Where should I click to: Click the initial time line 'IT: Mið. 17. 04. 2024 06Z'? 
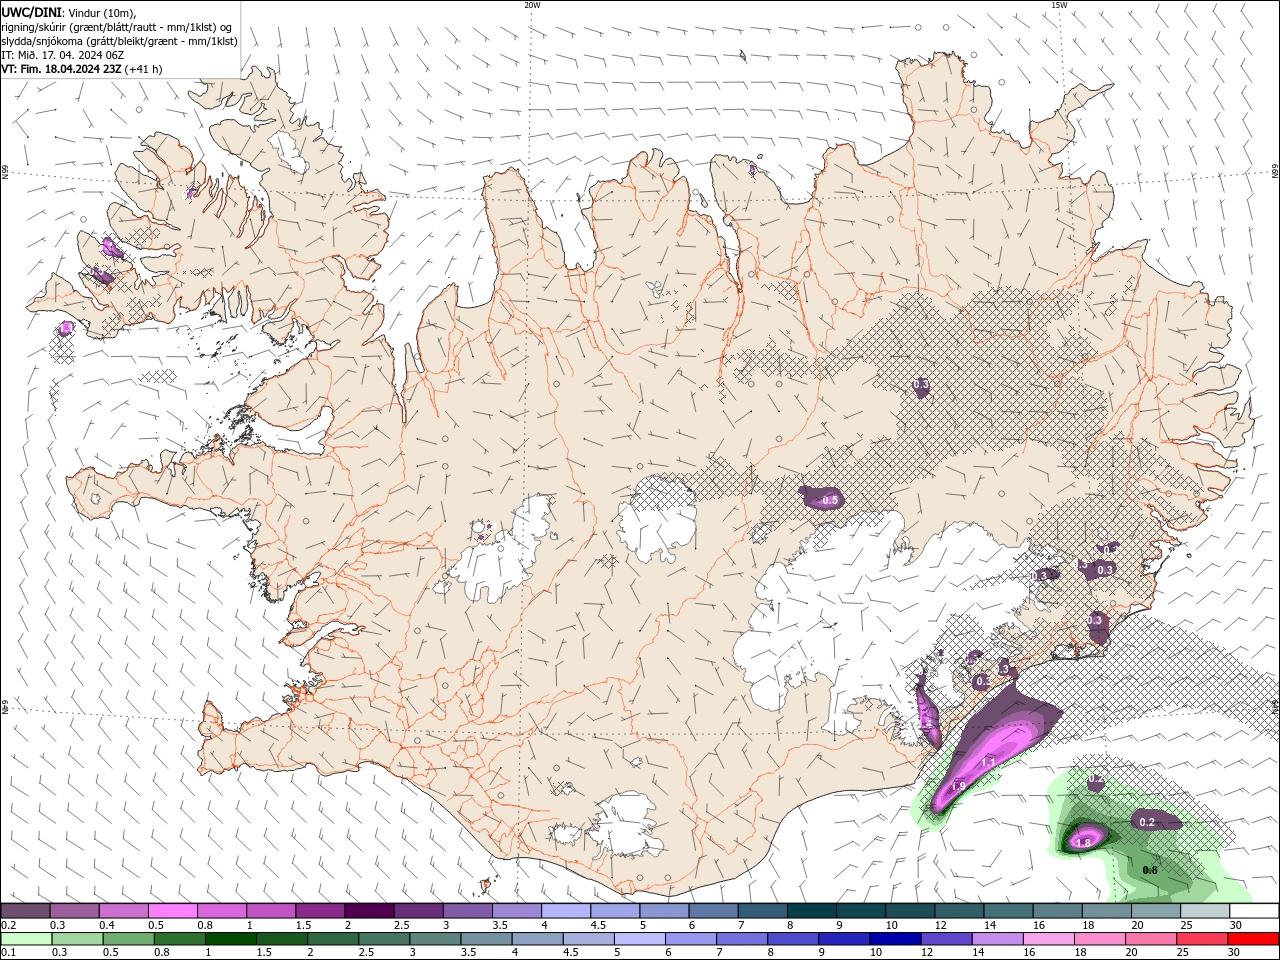coord(63,55)
